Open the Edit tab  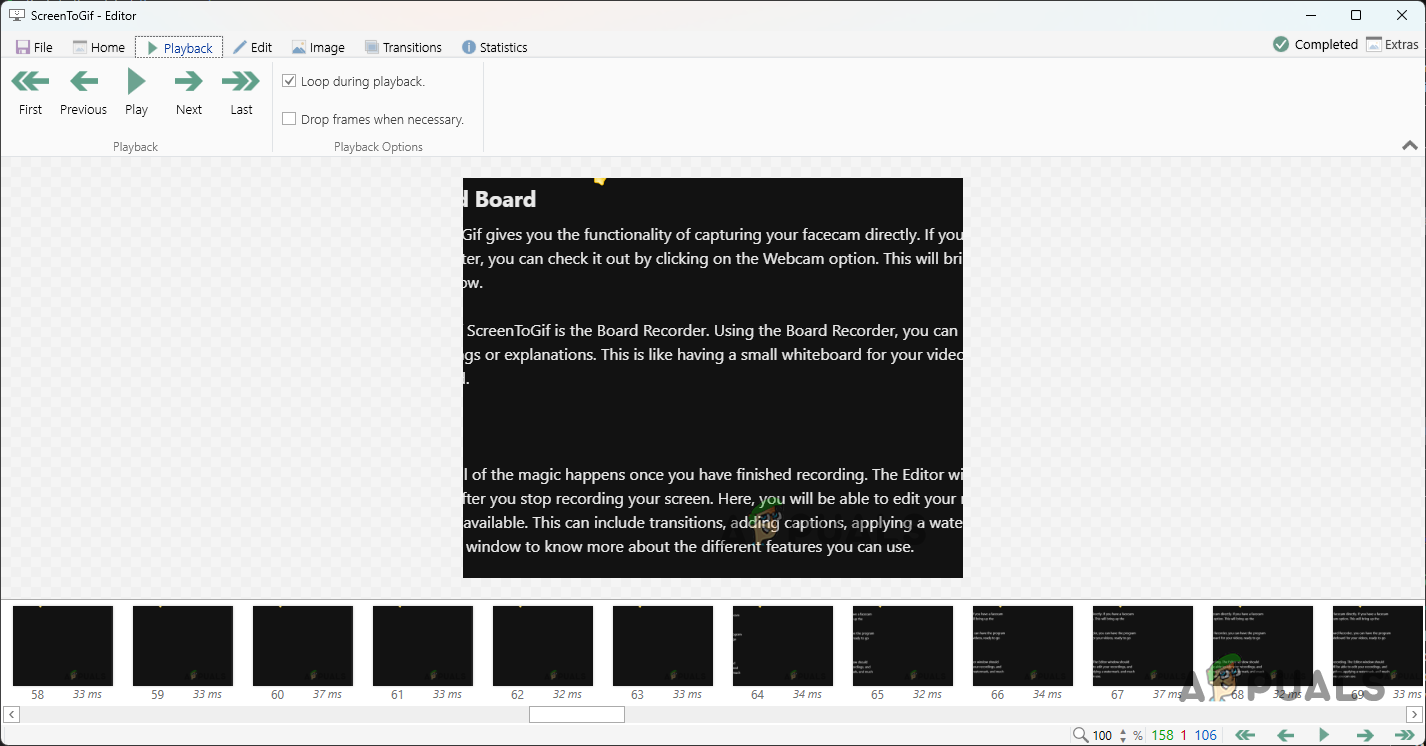coord(252,47)
